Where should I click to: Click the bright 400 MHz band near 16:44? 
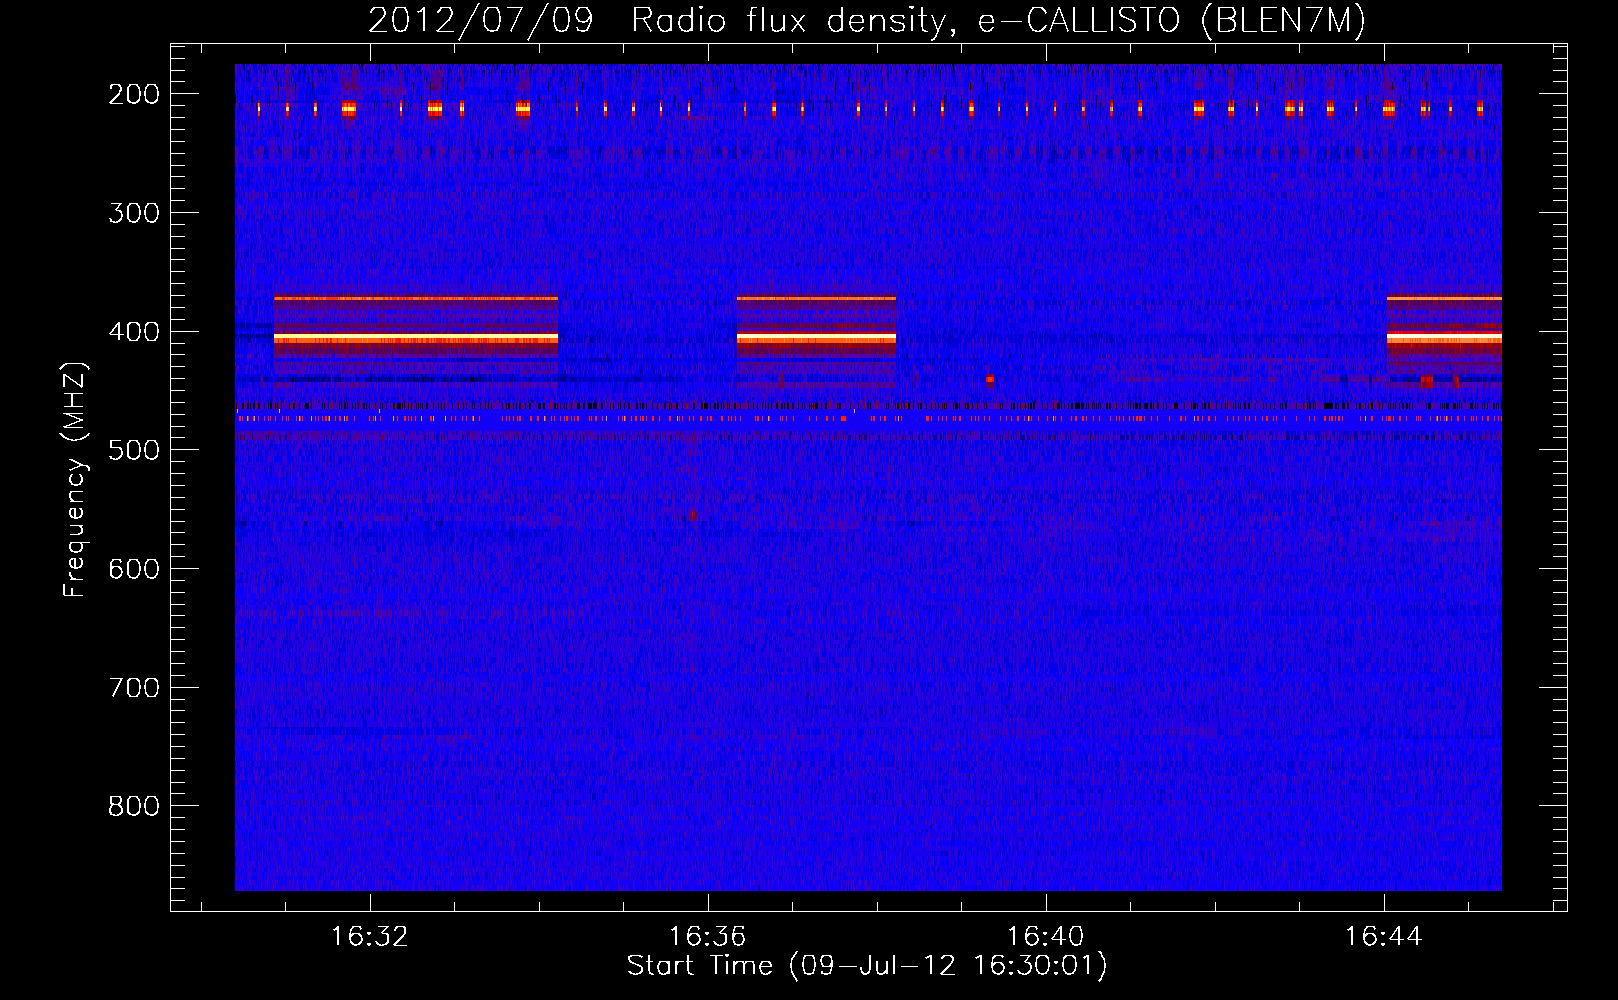pos(1444,339)
